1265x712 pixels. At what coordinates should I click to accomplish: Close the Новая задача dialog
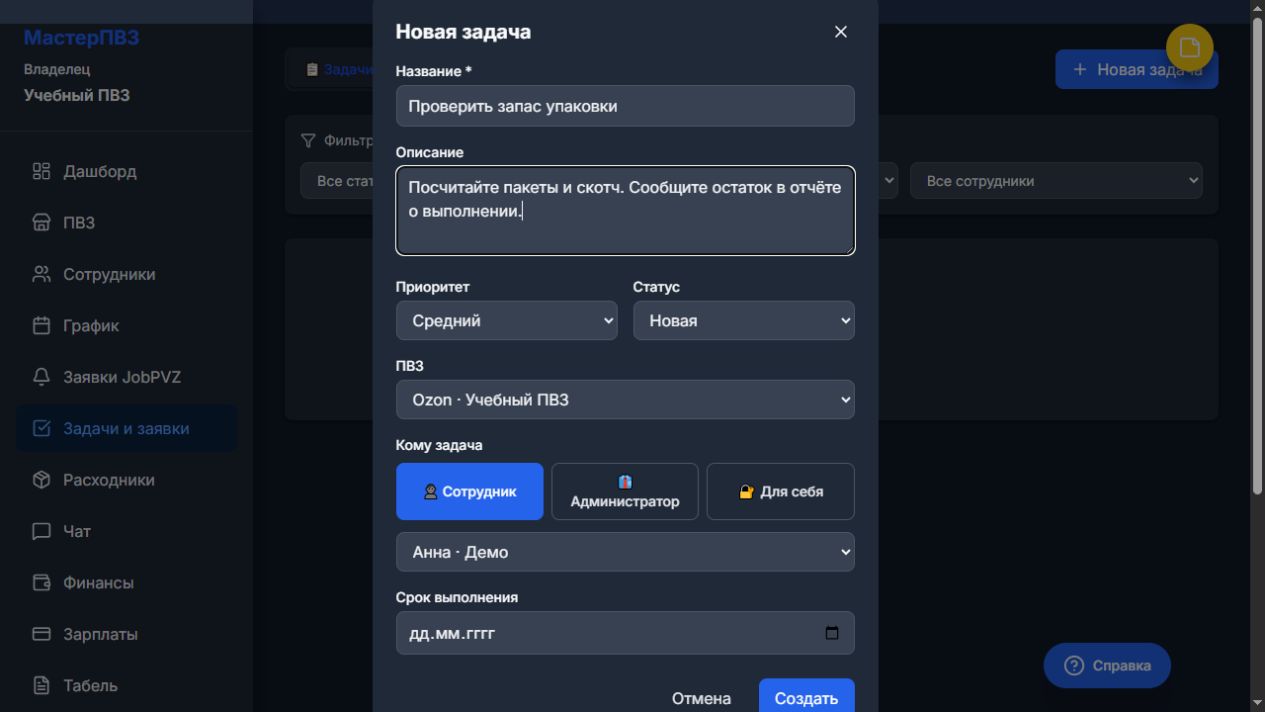840,32
